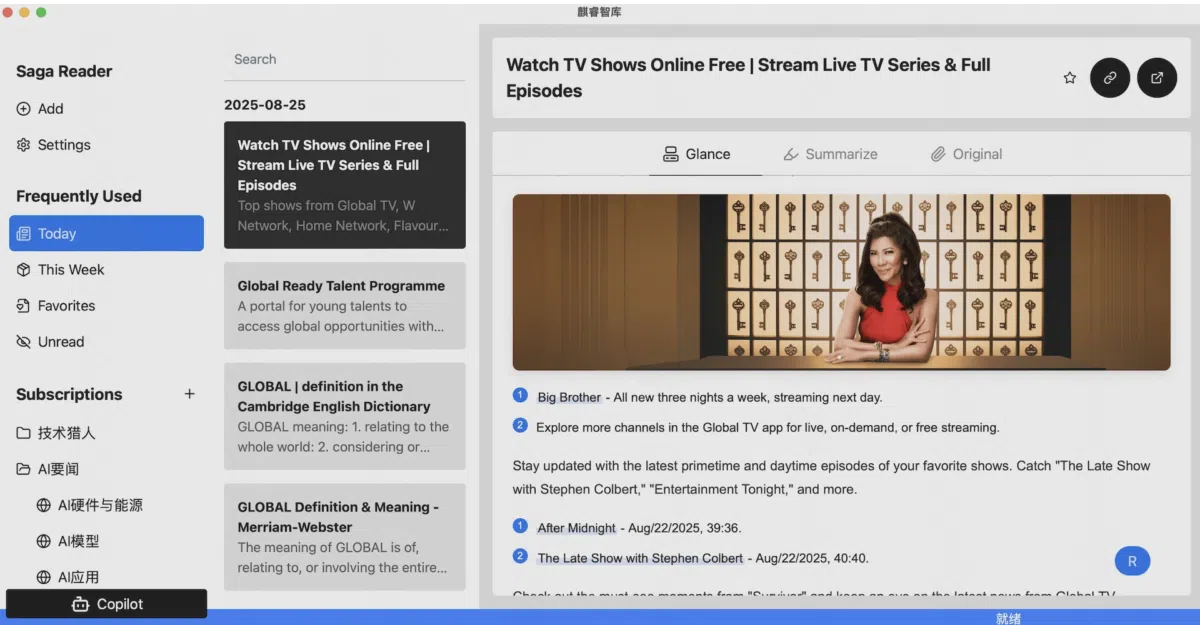Click the plus icon beside Subscriptions
This screenshot has height=630, width=1200.
189,394
